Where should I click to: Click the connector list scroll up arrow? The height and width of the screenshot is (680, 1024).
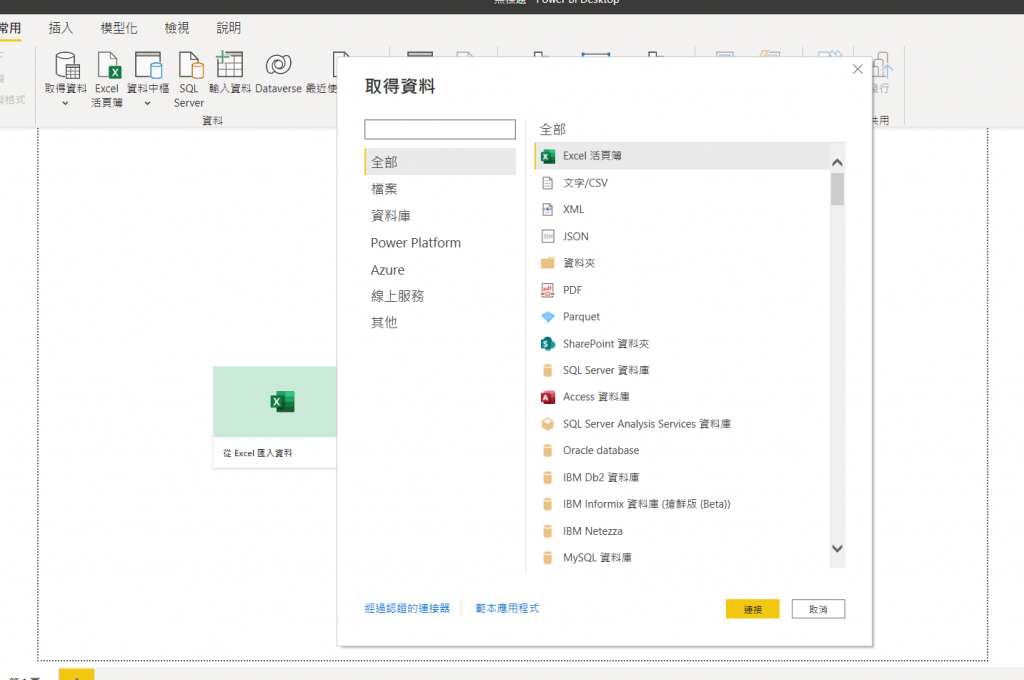tap(837, 162)
